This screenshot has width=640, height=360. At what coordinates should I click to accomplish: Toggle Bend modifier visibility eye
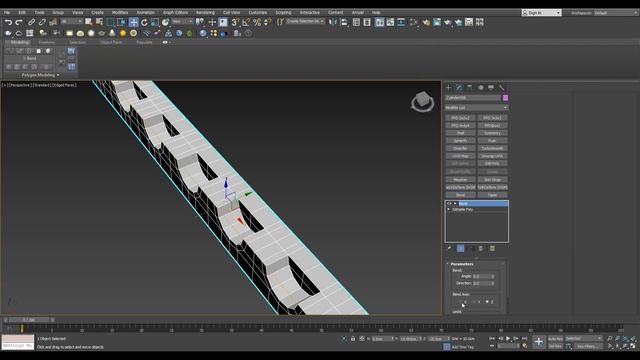[x=449, y=203]
